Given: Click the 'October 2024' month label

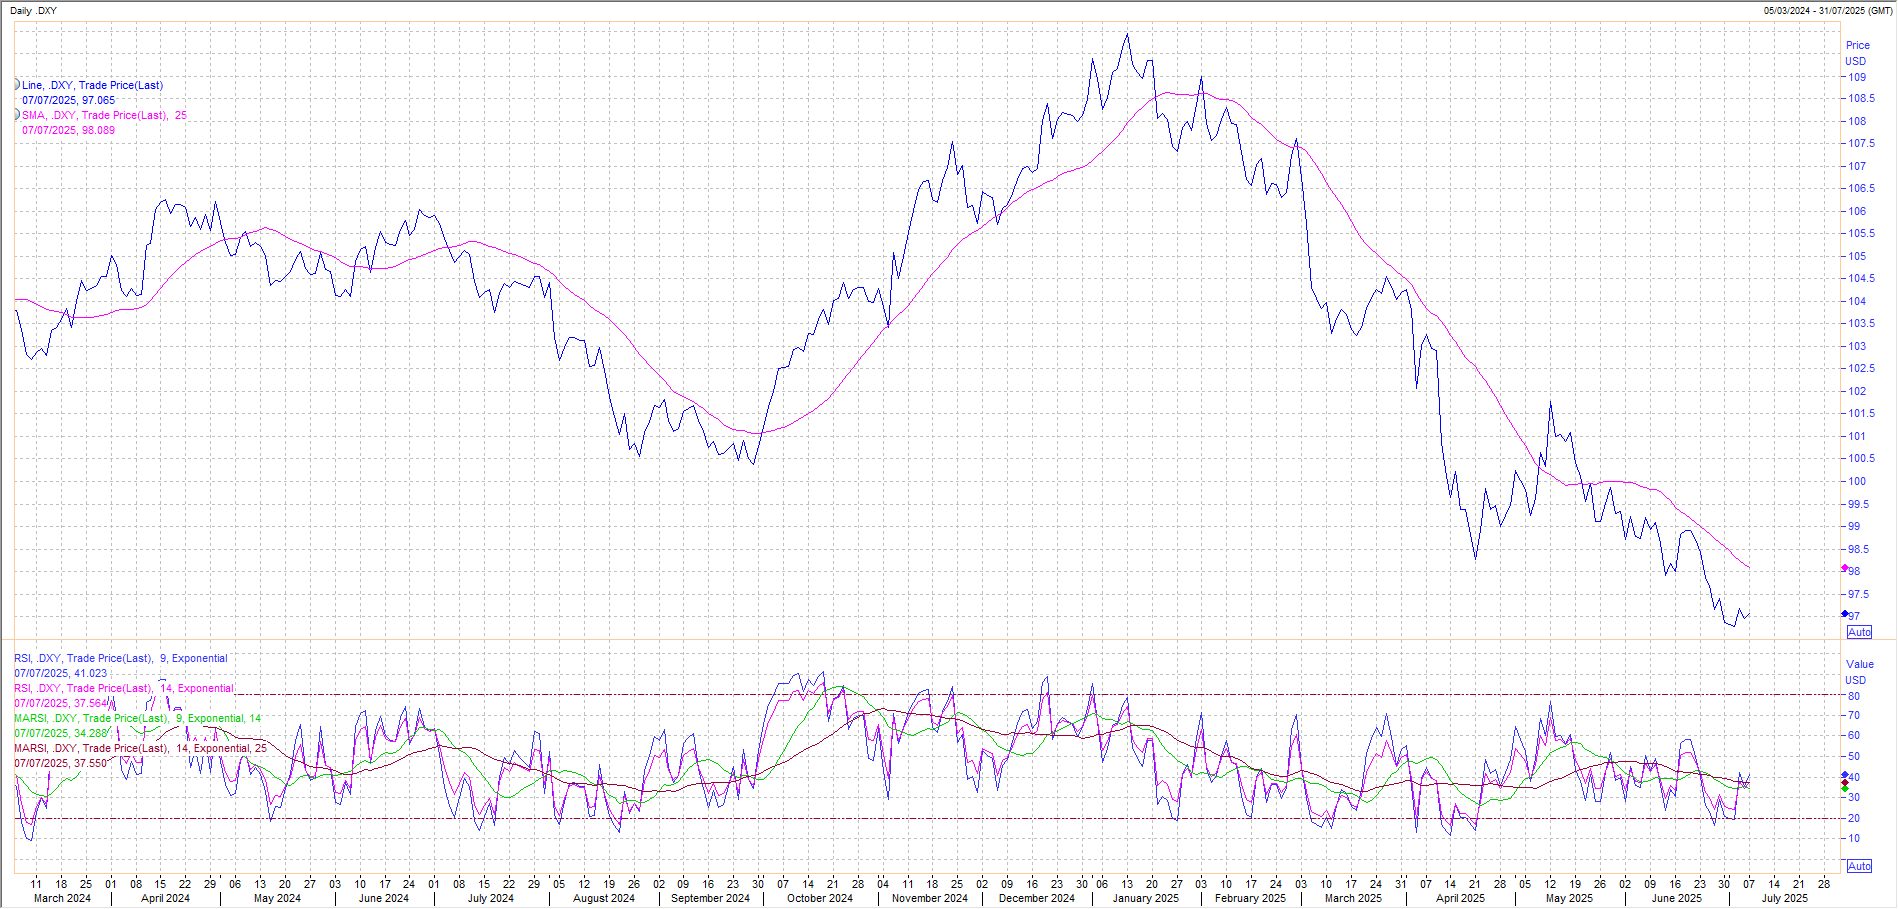Looking at the screenshot, I should tap(820, 898).
